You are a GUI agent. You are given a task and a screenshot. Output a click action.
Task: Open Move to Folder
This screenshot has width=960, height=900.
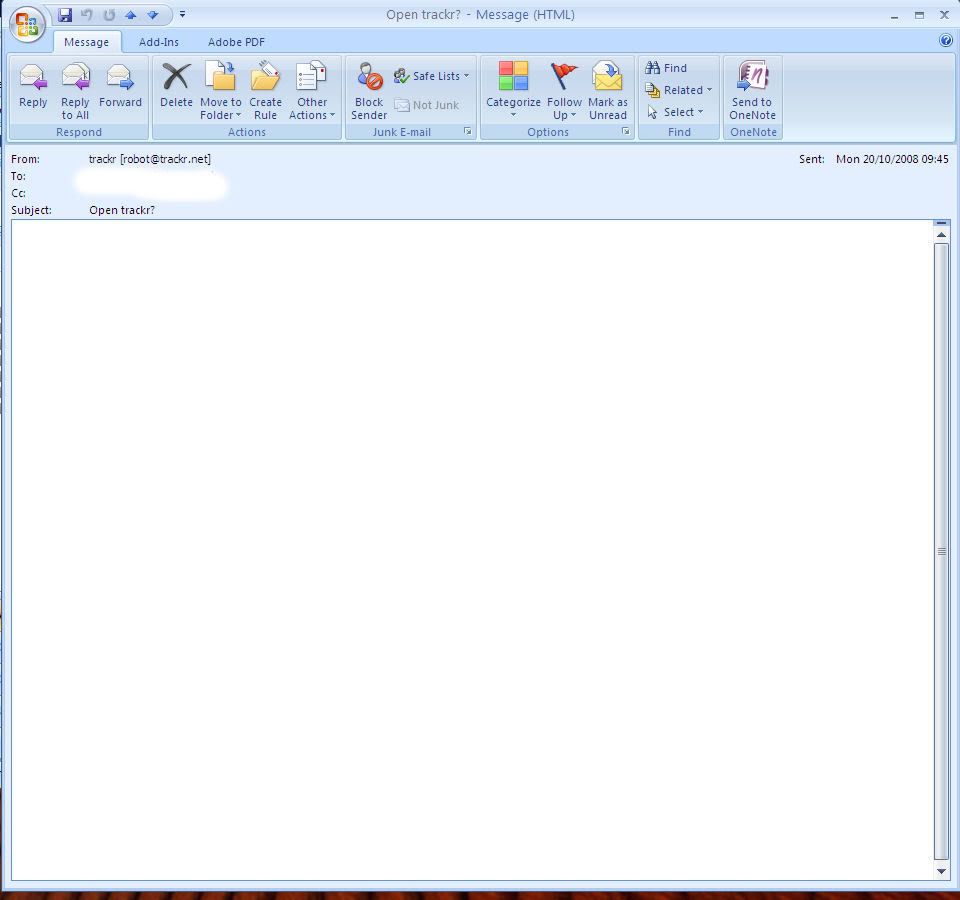[x=220, y=89]
